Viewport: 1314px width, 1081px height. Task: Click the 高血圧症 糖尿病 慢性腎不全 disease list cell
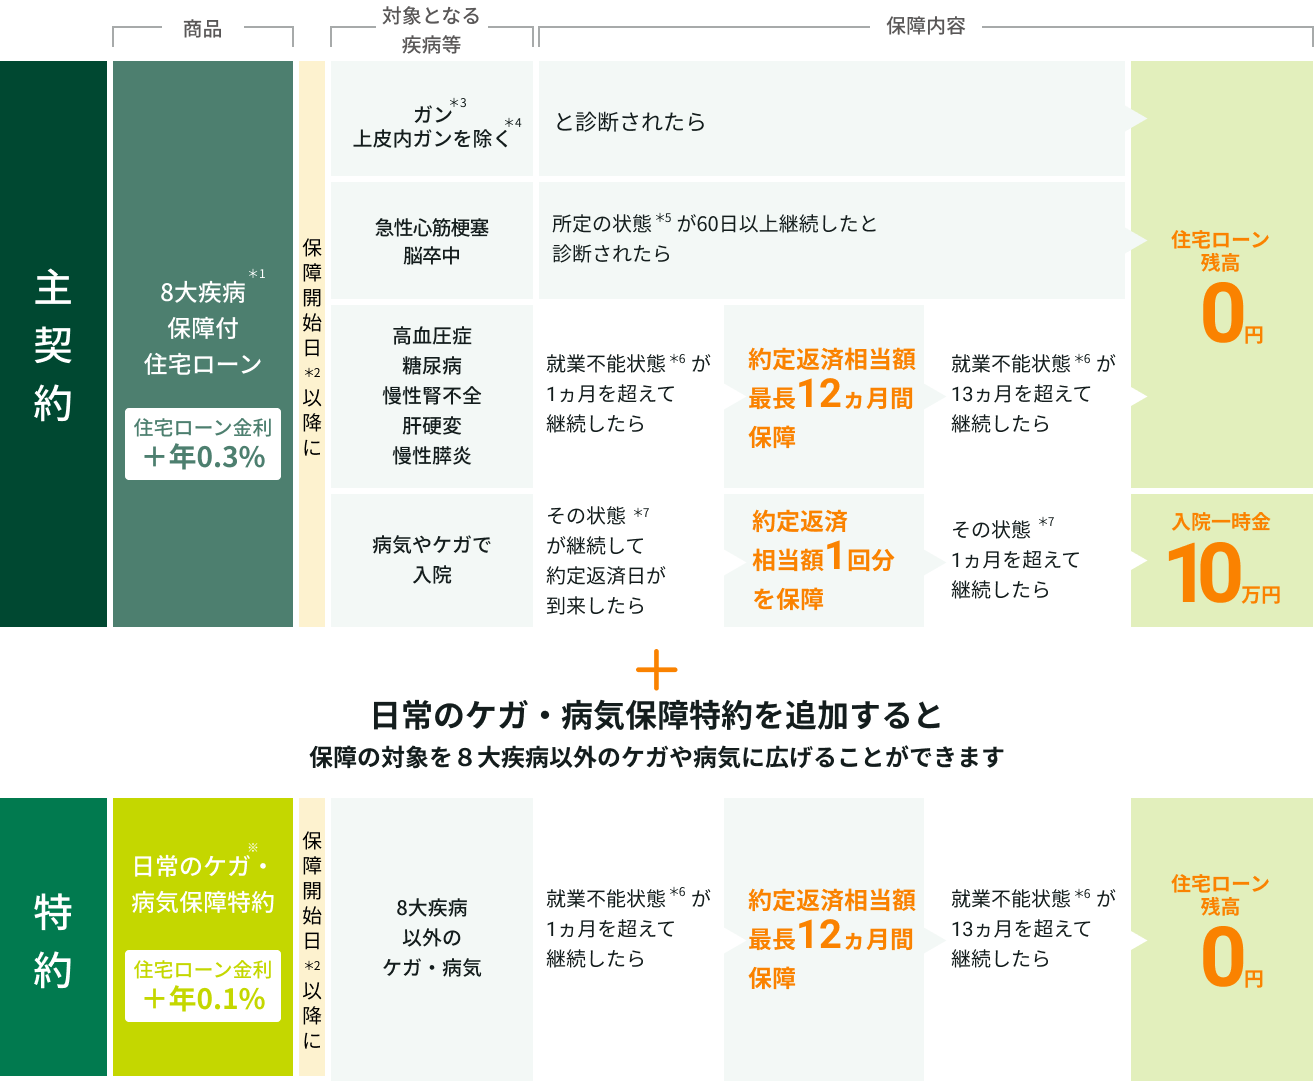click(x=432, y=396)
